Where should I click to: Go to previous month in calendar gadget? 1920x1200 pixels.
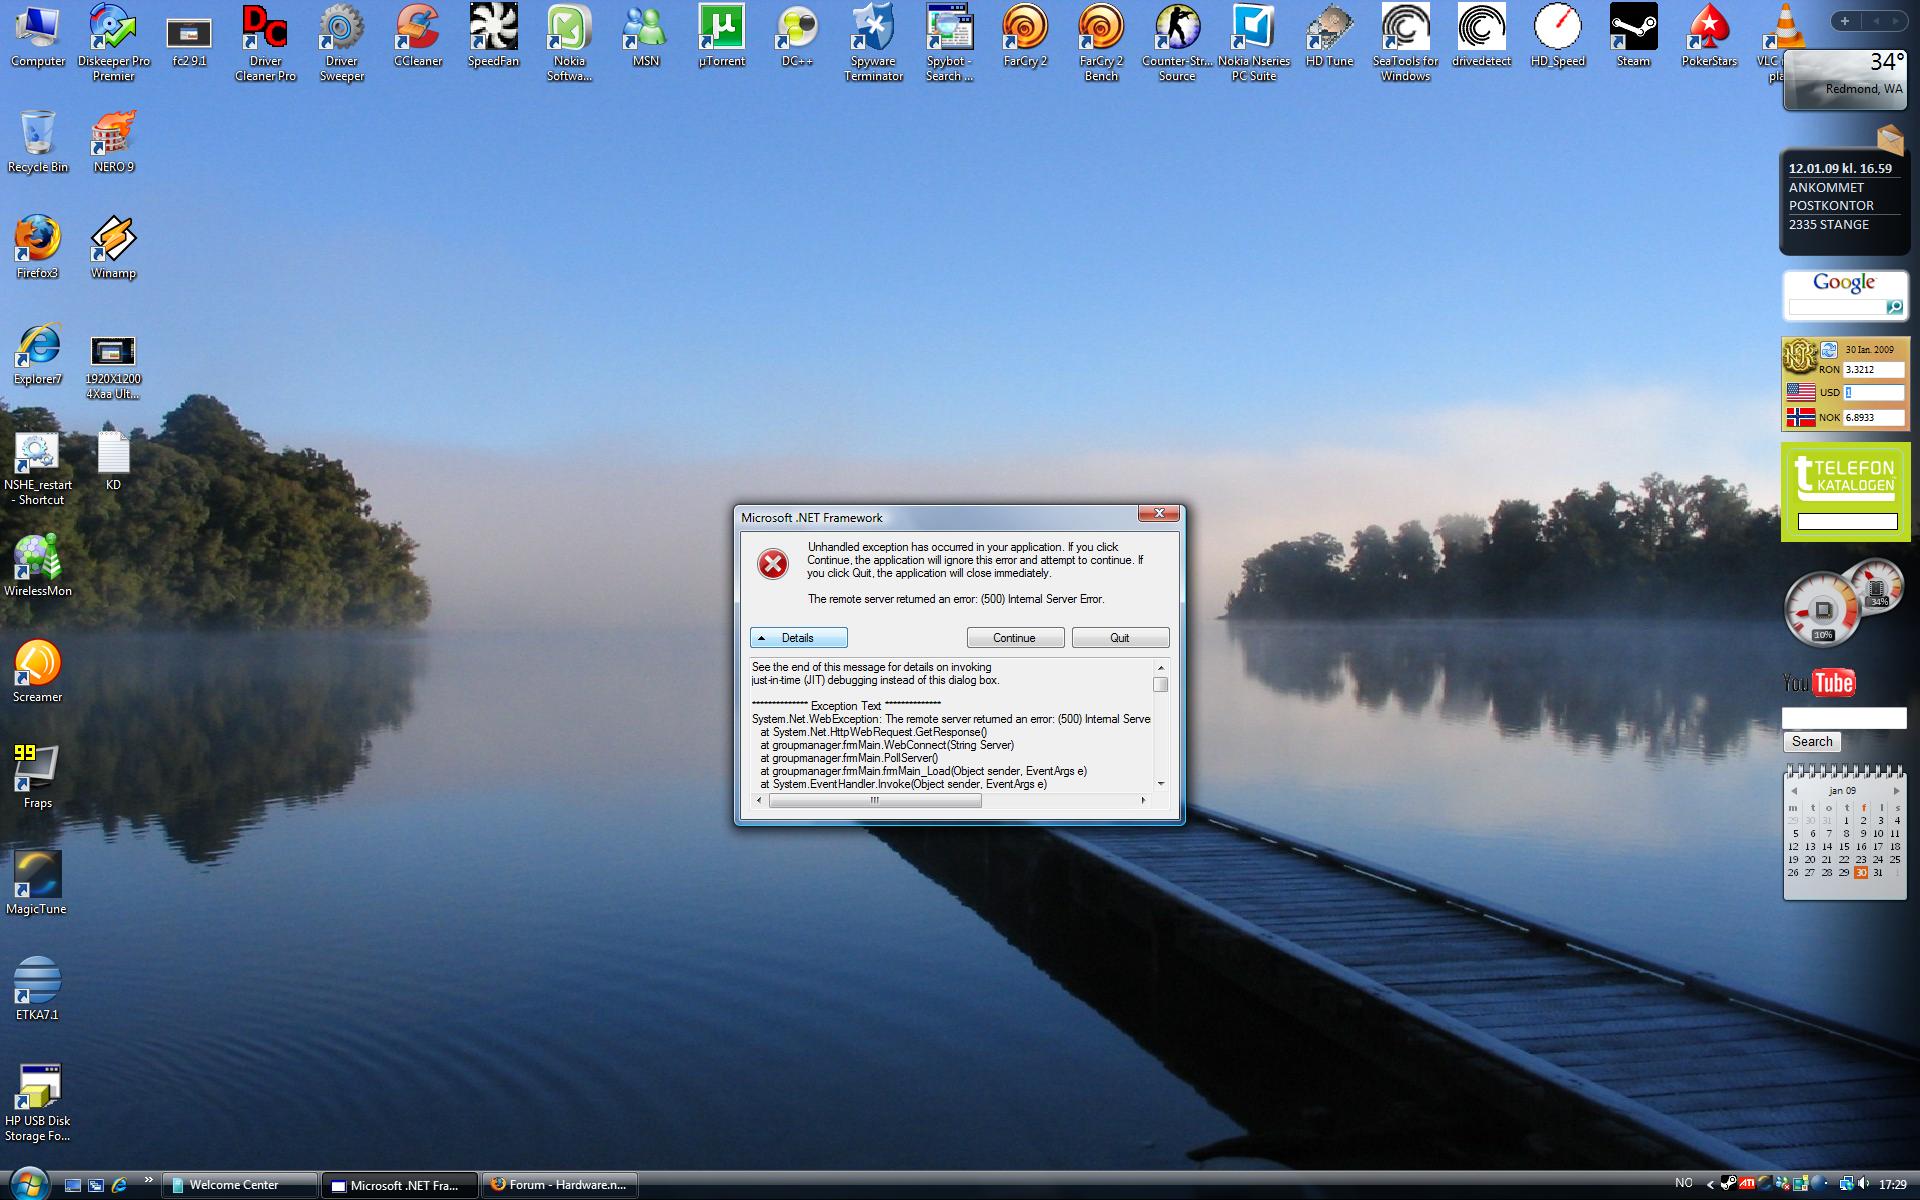[x=1794, y=791]
